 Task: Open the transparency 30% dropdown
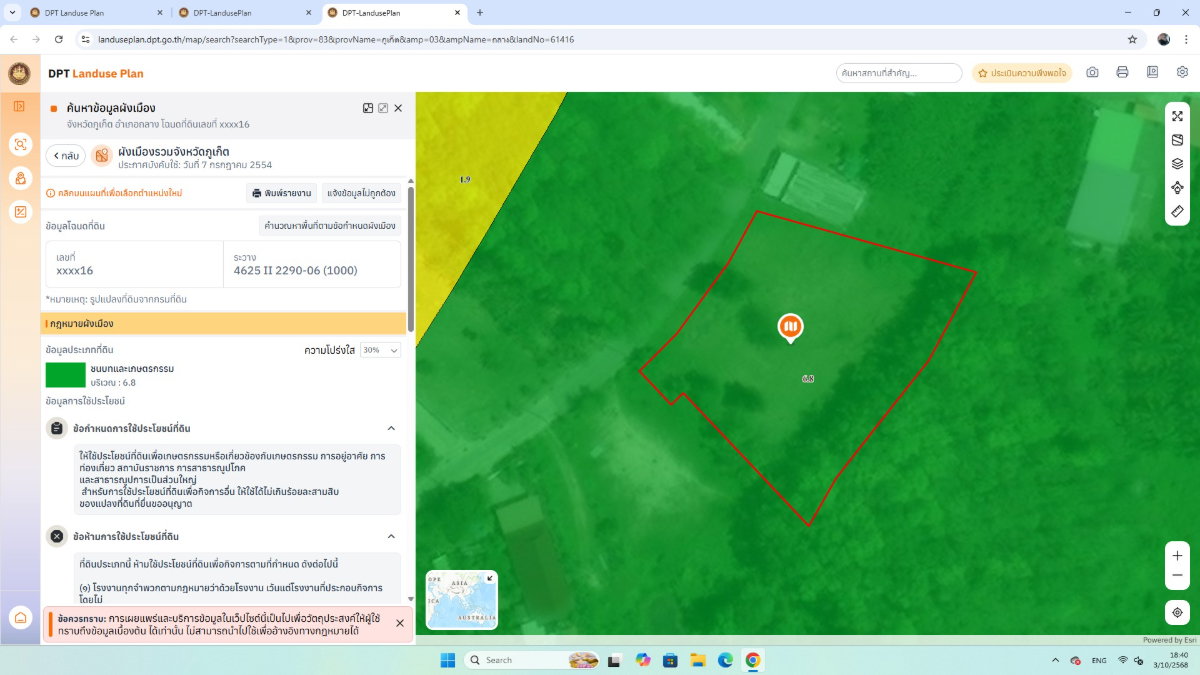[x=380, y=350]
